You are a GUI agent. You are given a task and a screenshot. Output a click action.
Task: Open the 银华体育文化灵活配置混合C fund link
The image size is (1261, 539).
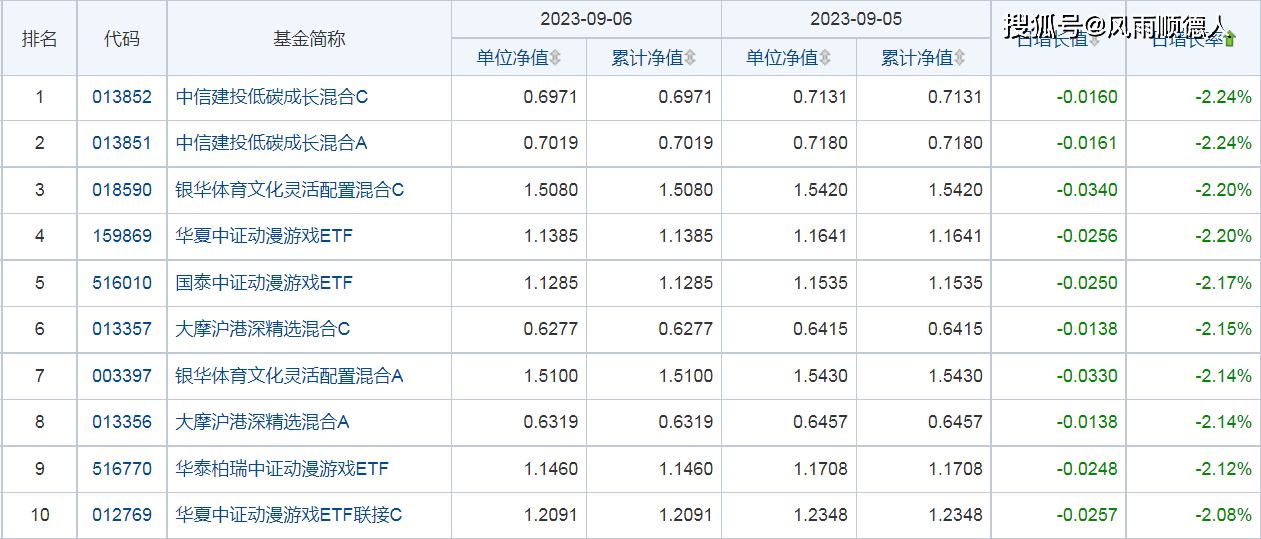click(290, 190)
